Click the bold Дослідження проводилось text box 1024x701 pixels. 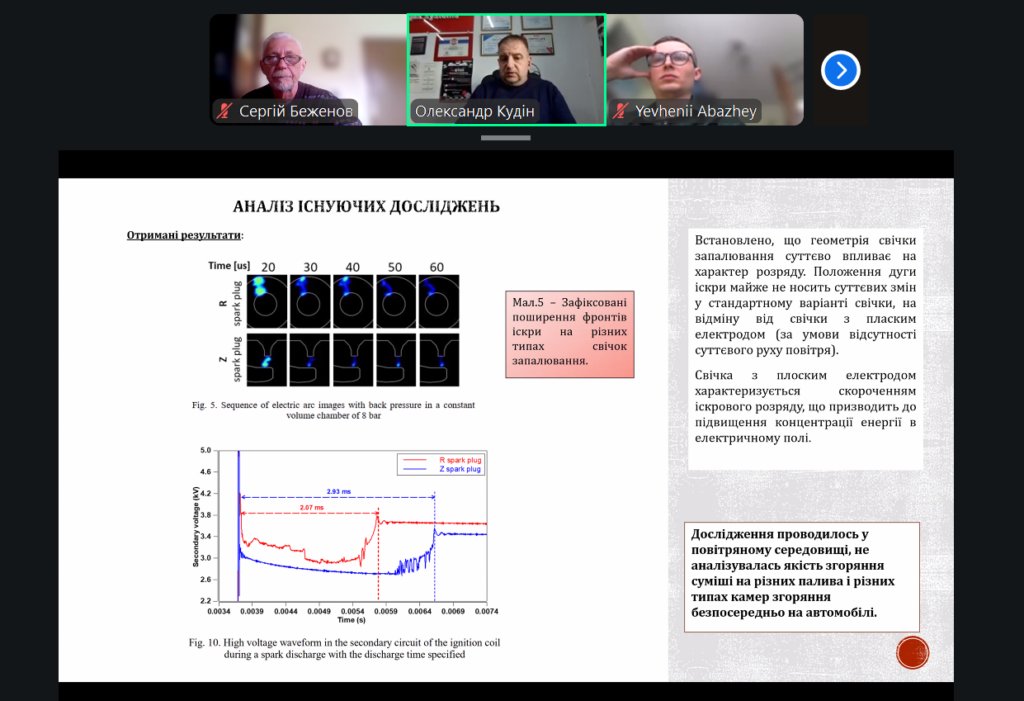click(801, 576)
